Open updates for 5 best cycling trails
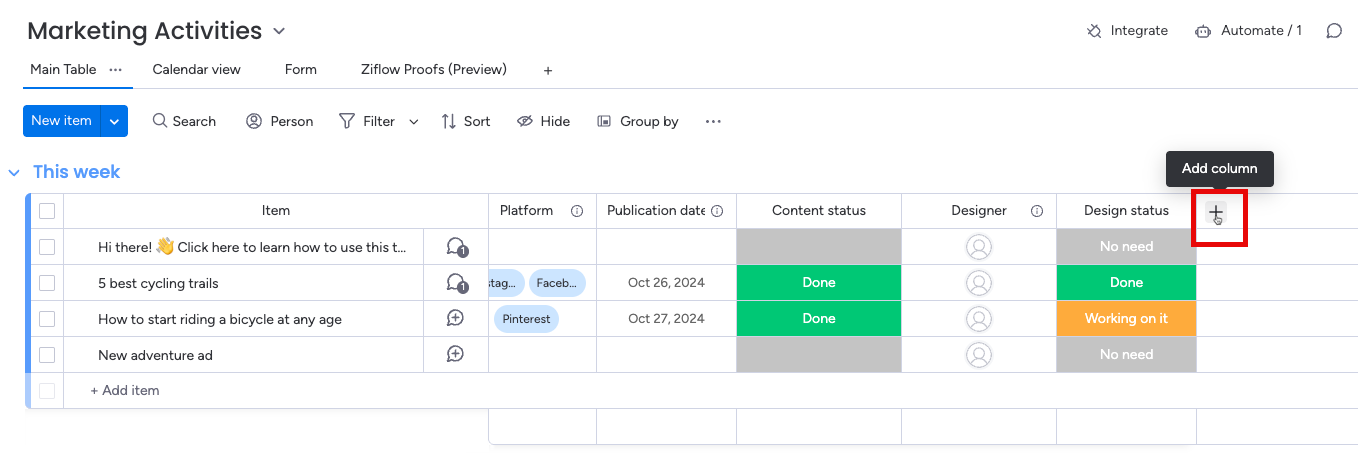 pos(456,283)
